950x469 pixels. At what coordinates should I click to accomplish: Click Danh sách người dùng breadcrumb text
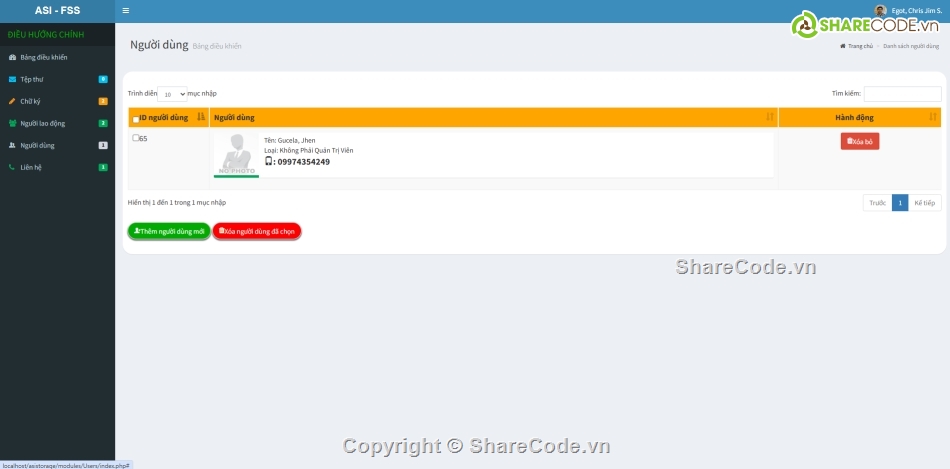(911, 46)
